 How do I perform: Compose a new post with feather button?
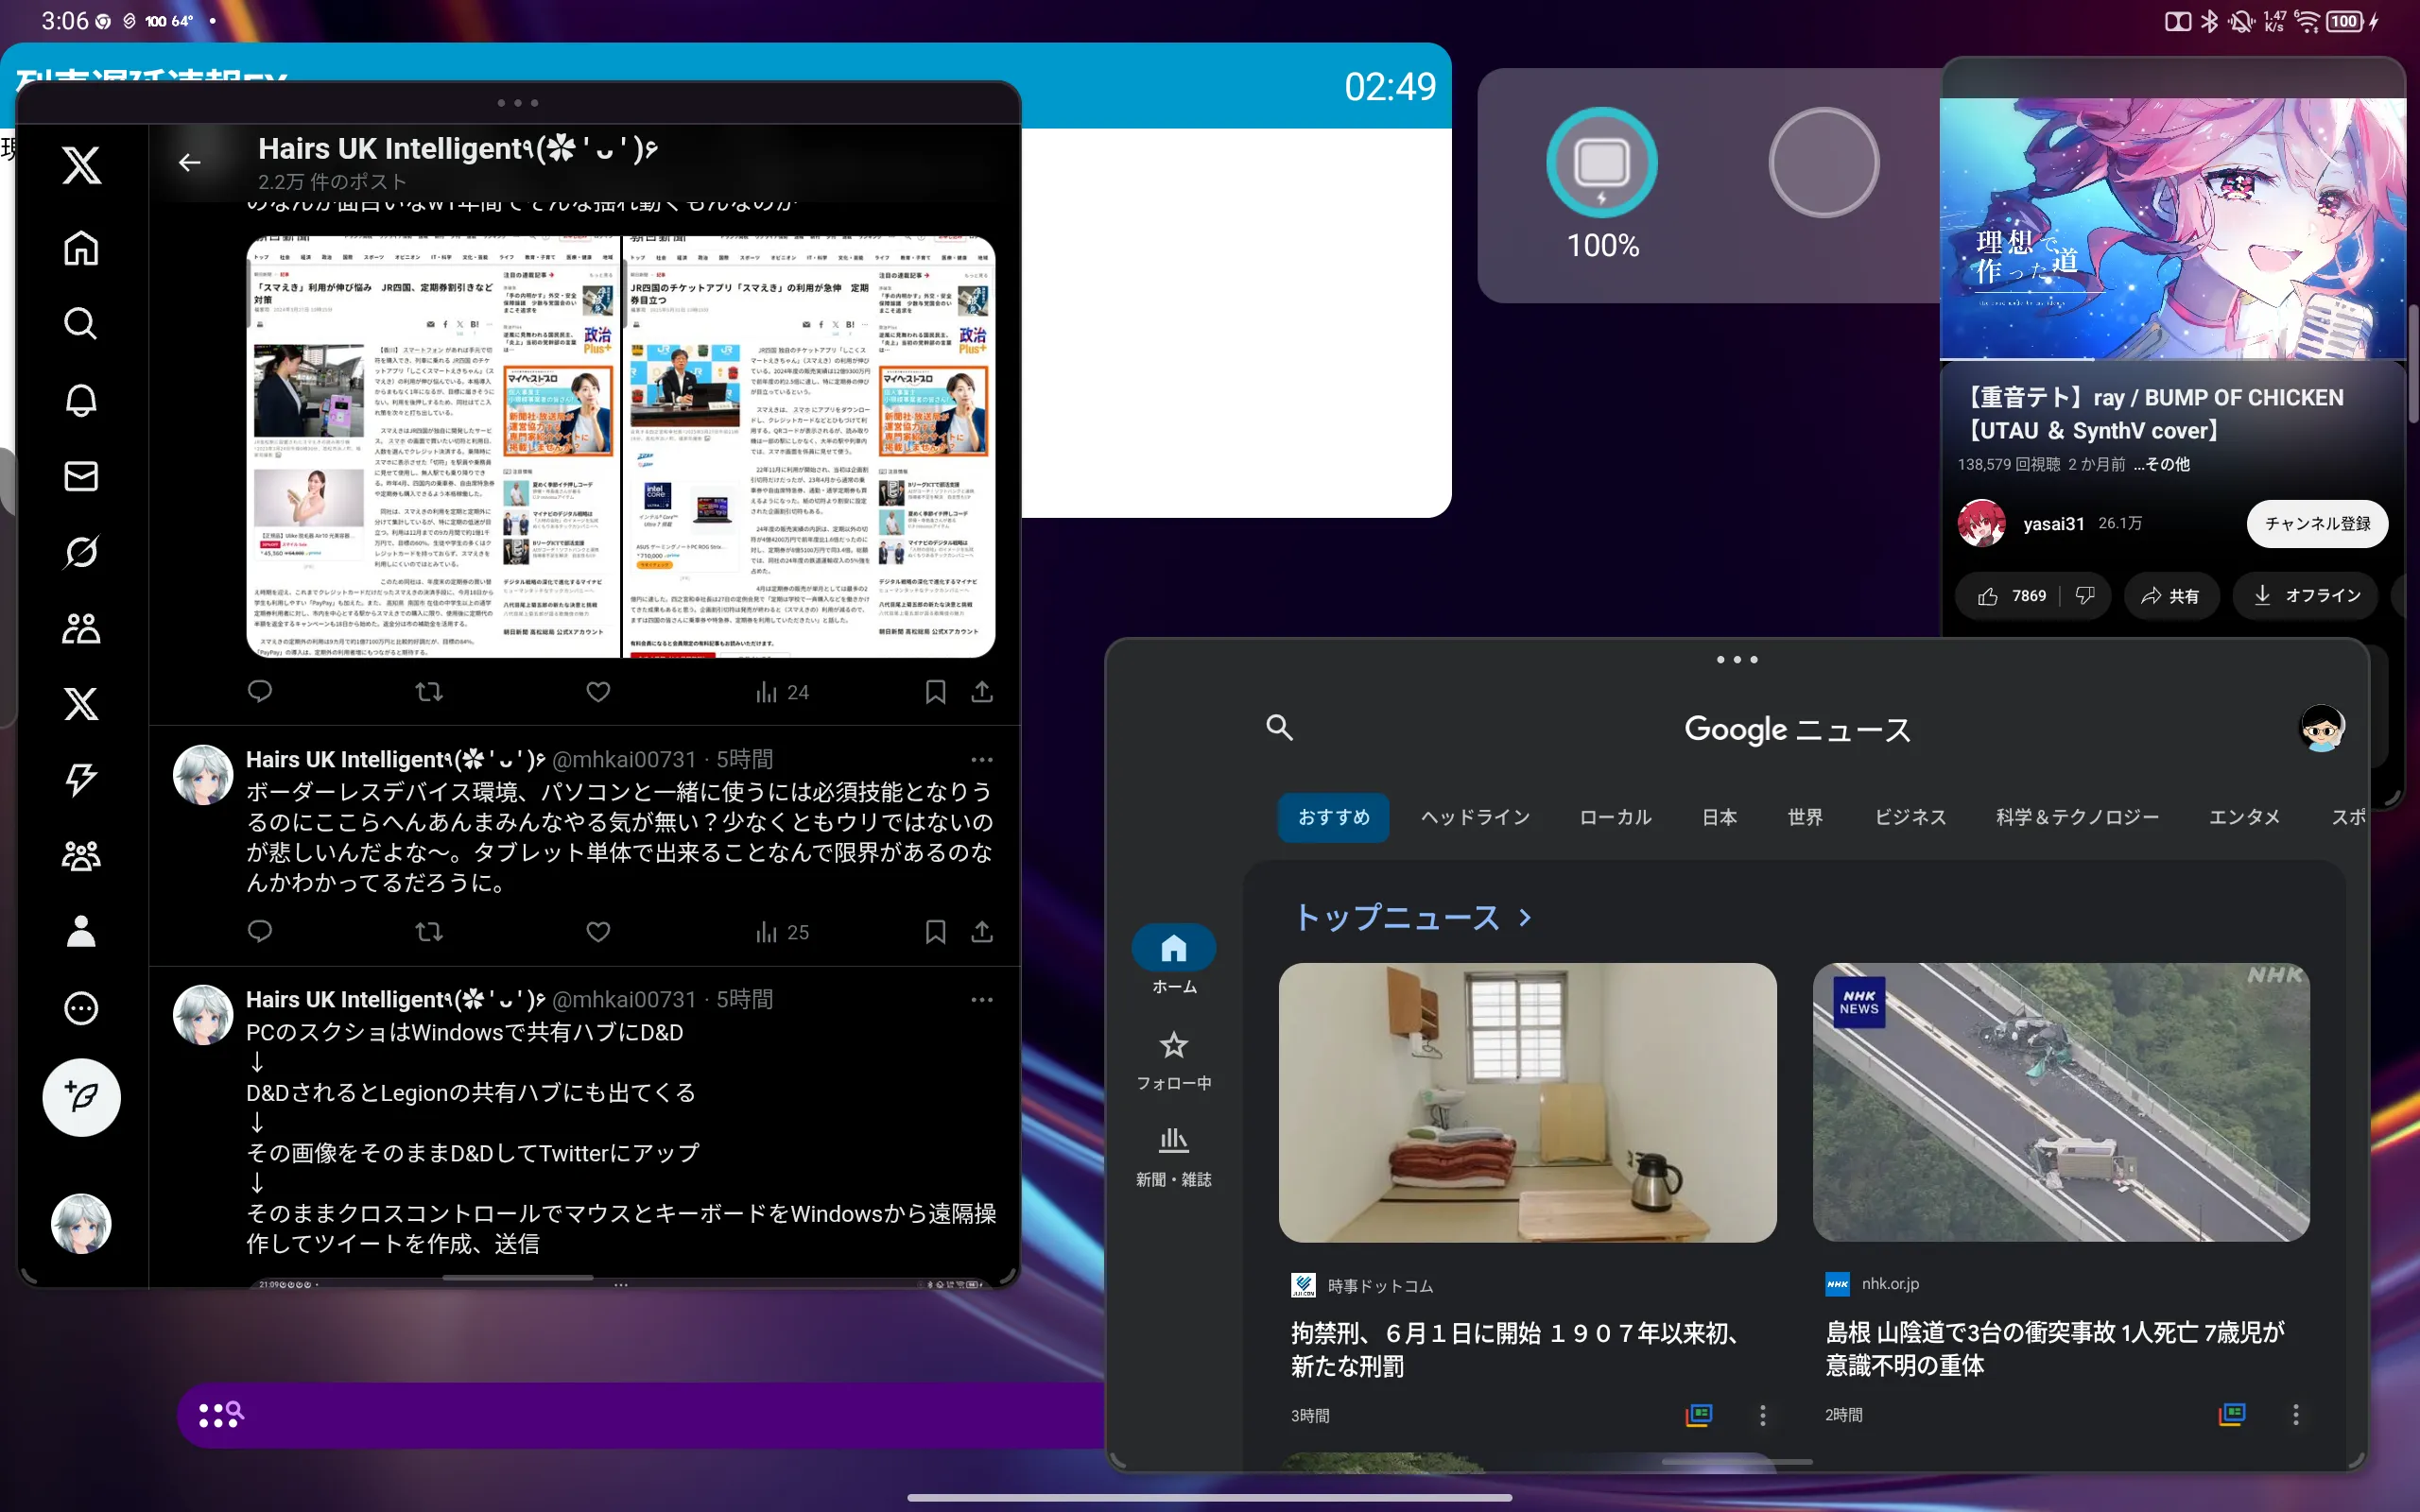coord(81,1097)
